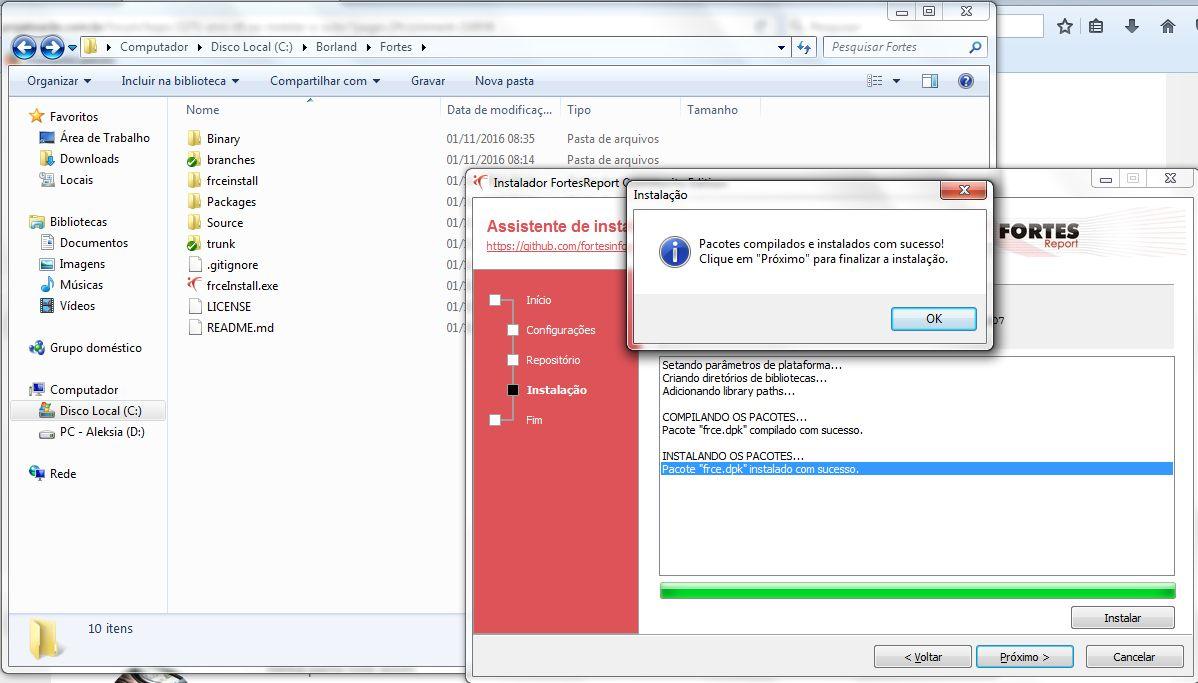Click the change view icon
This screenshot has height=683, width=1198.
pyautogui.click(x=875, y=81)
